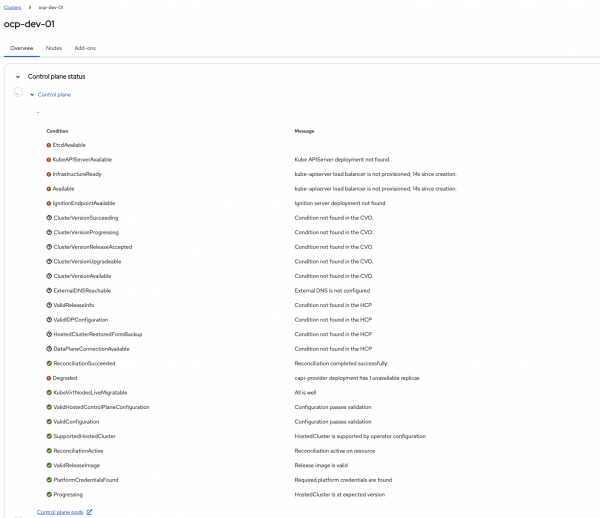Collapse the Control plane subsection chevron
600x518 pixels.
pyautogui.click(x=32, y=94)
